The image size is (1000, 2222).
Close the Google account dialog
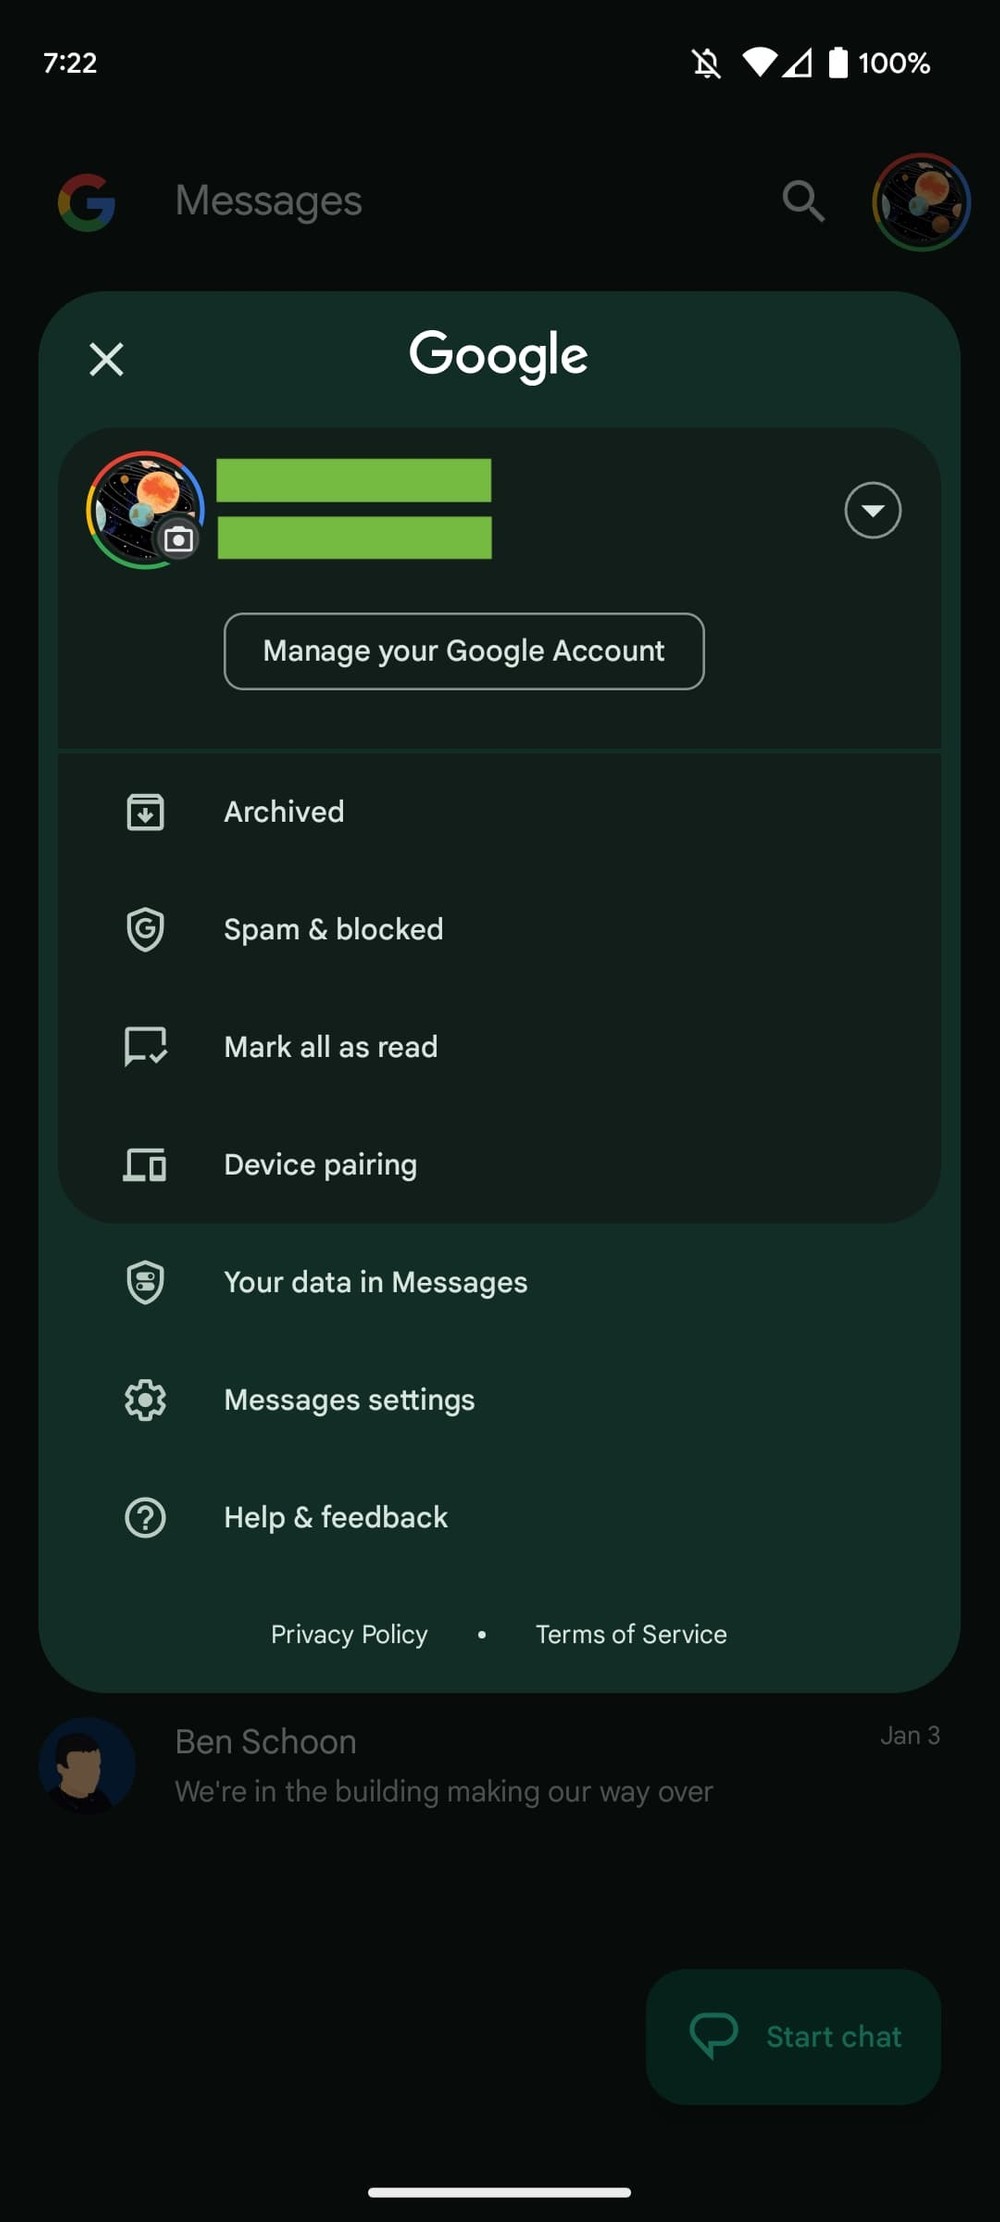[x=106, y=359]
